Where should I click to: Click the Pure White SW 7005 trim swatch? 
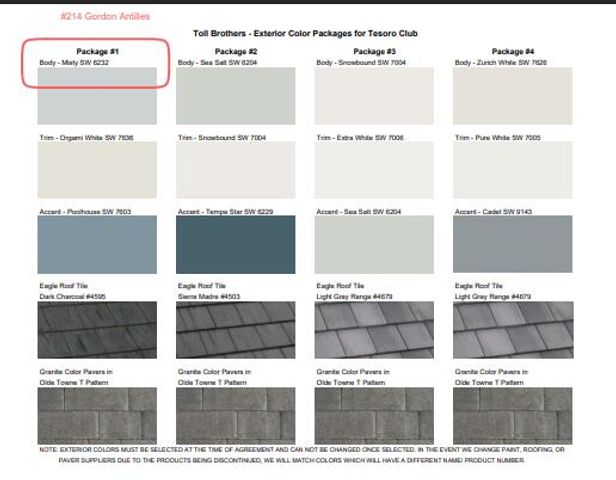(513, 171)
